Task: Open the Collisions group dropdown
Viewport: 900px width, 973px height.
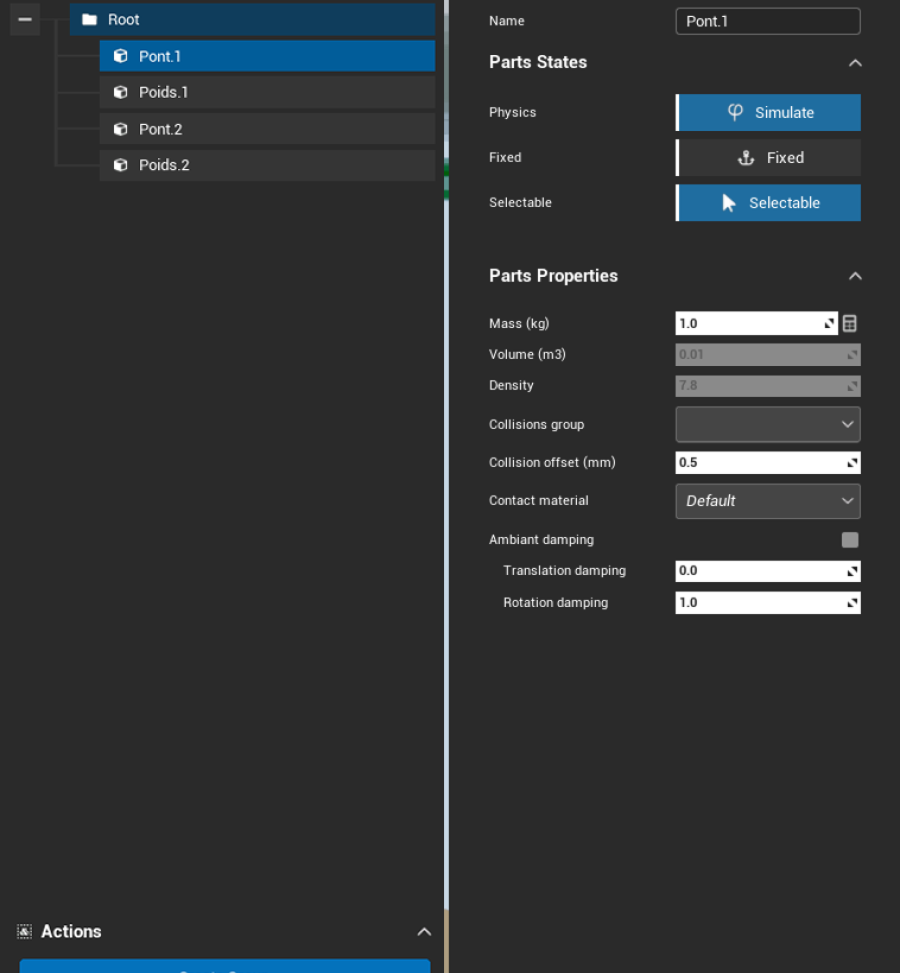Action: (768, 424)
